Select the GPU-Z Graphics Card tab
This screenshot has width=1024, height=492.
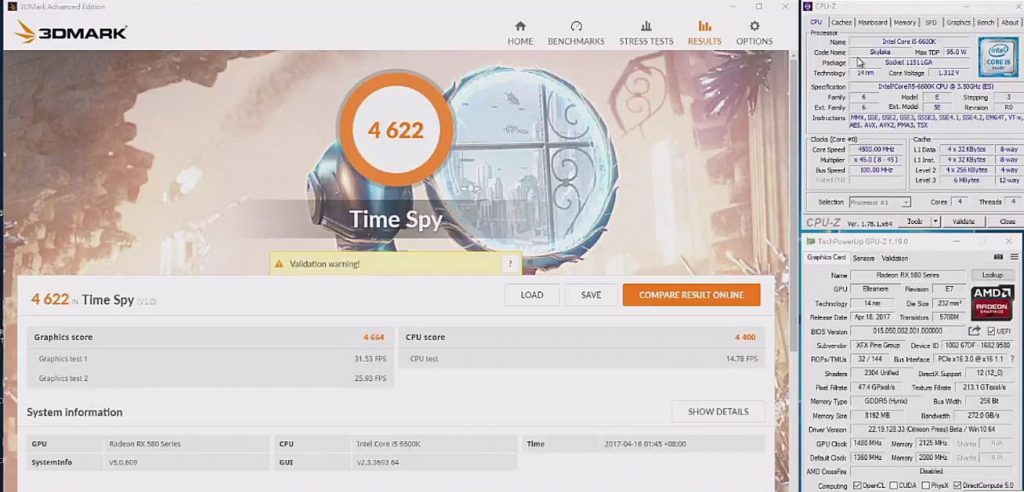click(x=827, y=258)
